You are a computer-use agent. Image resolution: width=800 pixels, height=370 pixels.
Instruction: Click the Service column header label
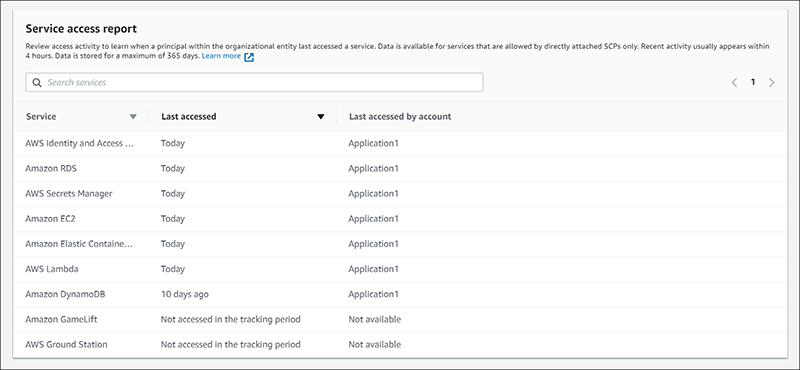[41, 116]
